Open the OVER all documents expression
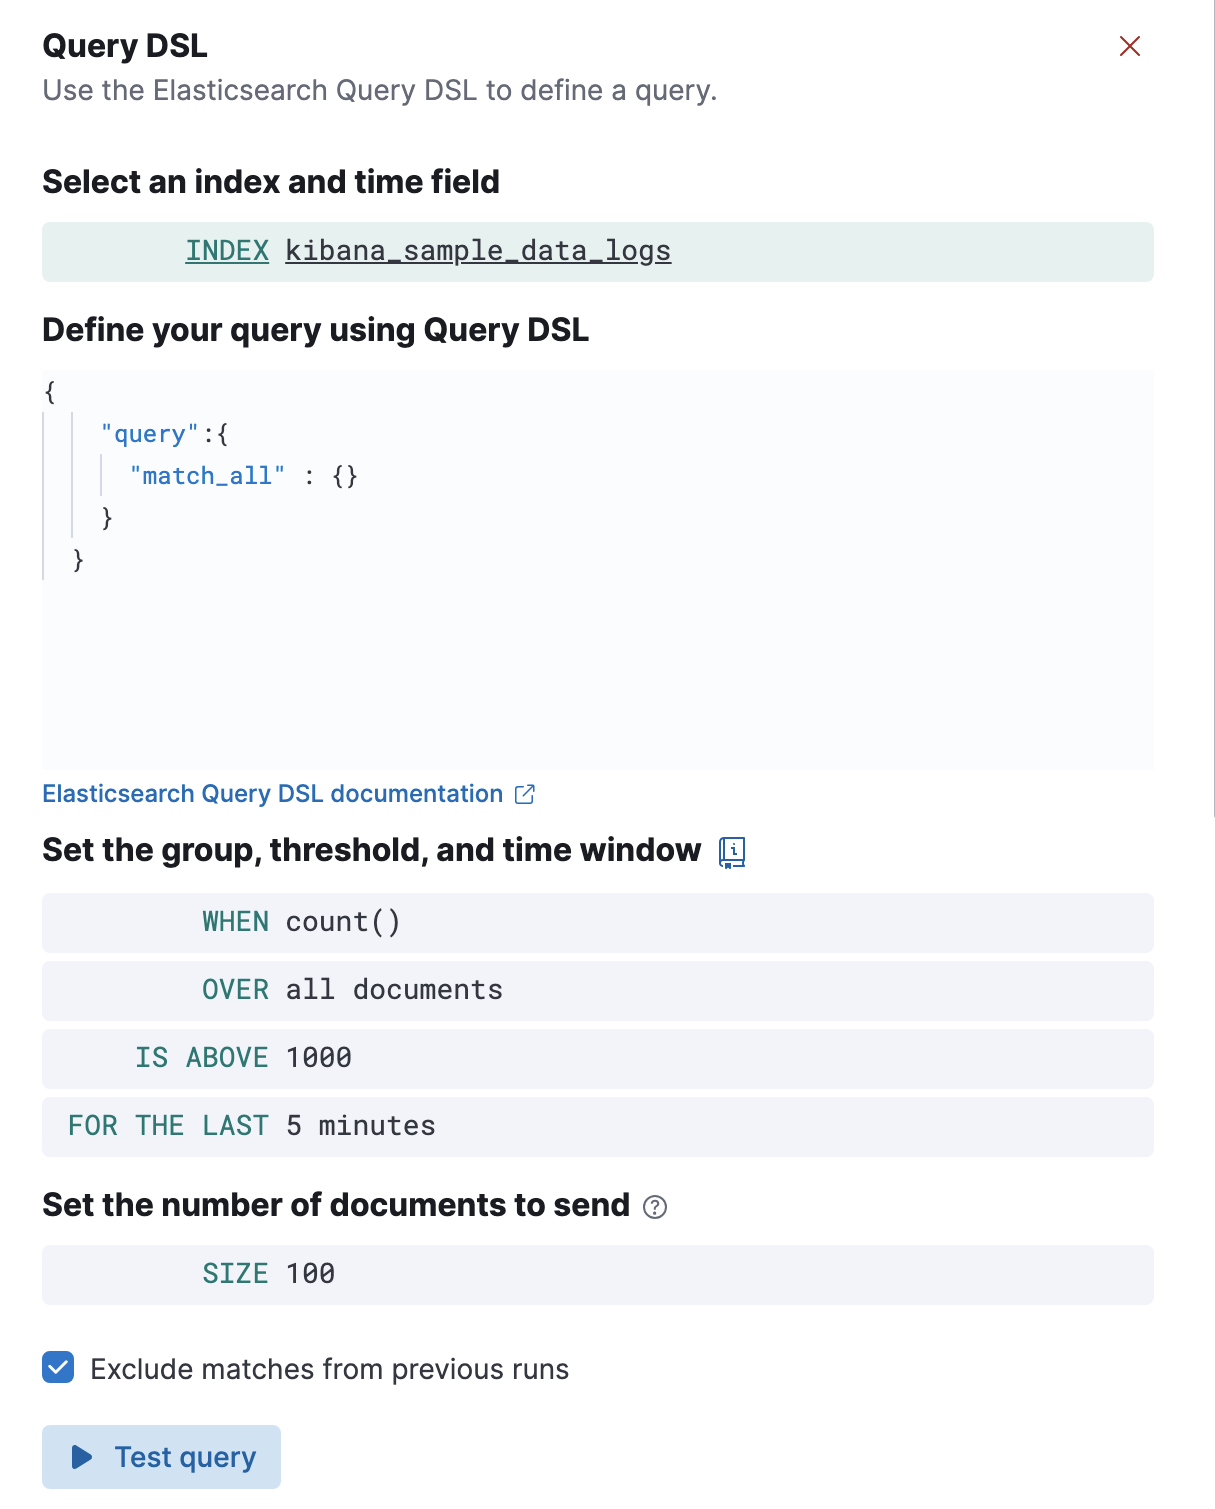 click(350, 990)
